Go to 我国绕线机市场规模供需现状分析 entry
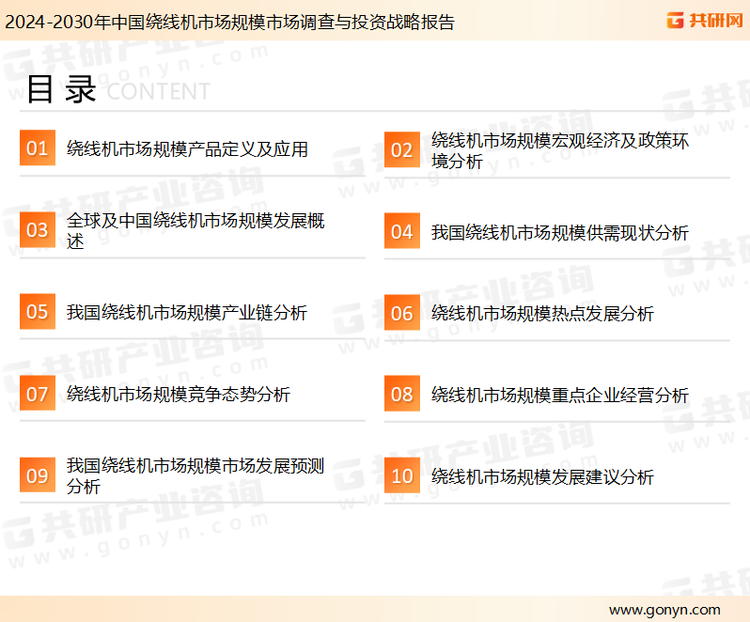Viewport: 750px width, 622px height. (559, 232)
